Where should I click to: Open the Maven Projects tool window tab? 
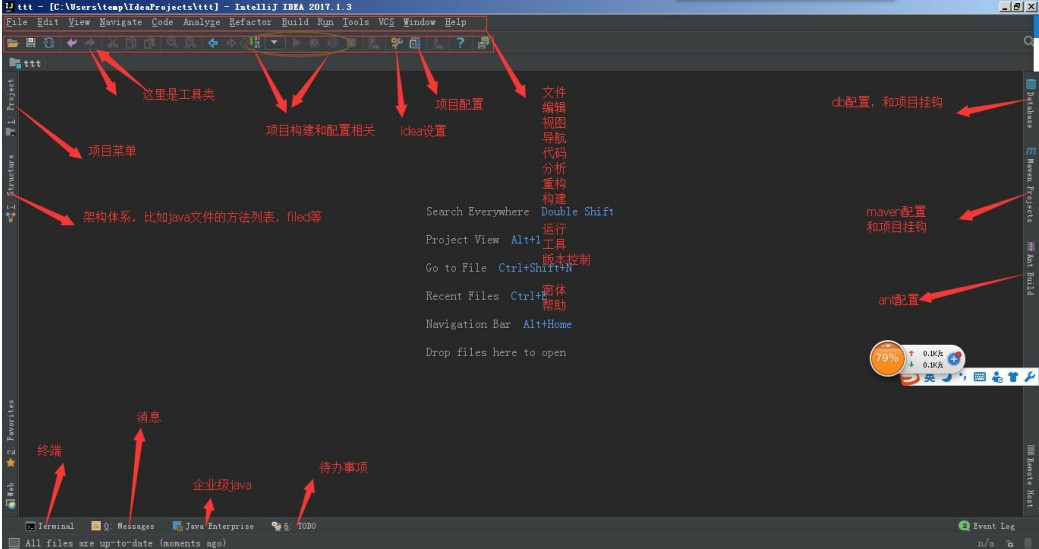(1030, 185)
